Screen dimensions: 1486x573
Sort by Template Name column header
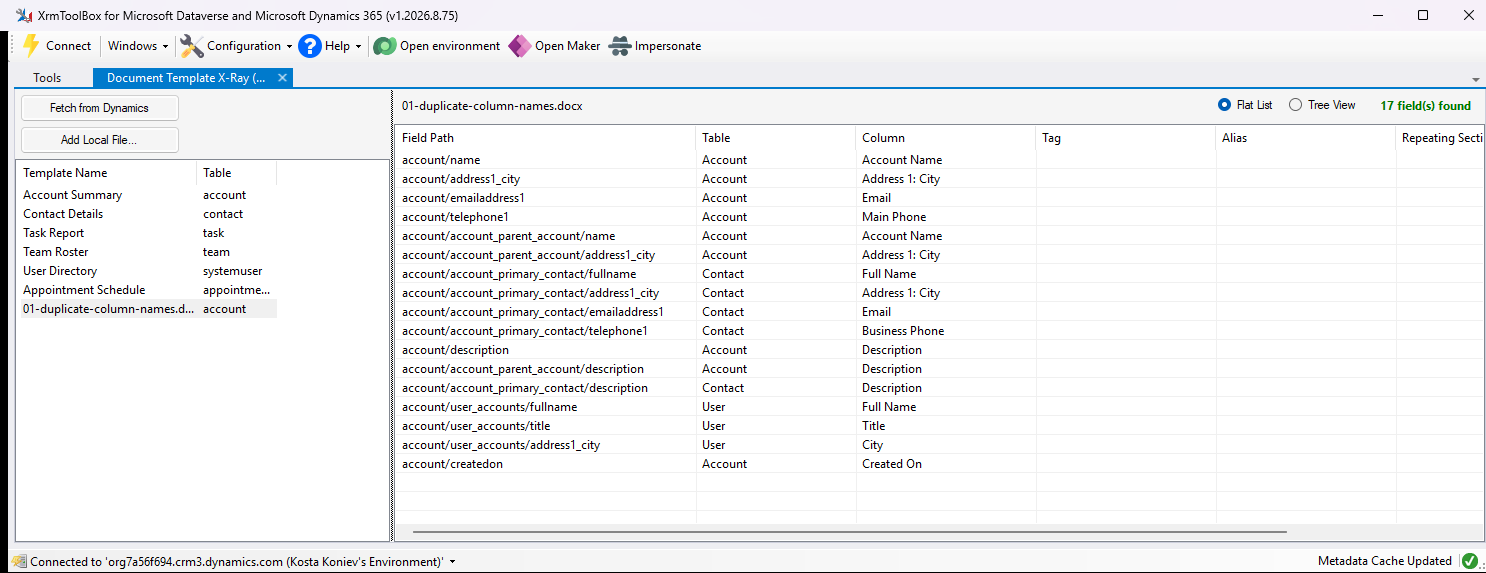point(106,173)
